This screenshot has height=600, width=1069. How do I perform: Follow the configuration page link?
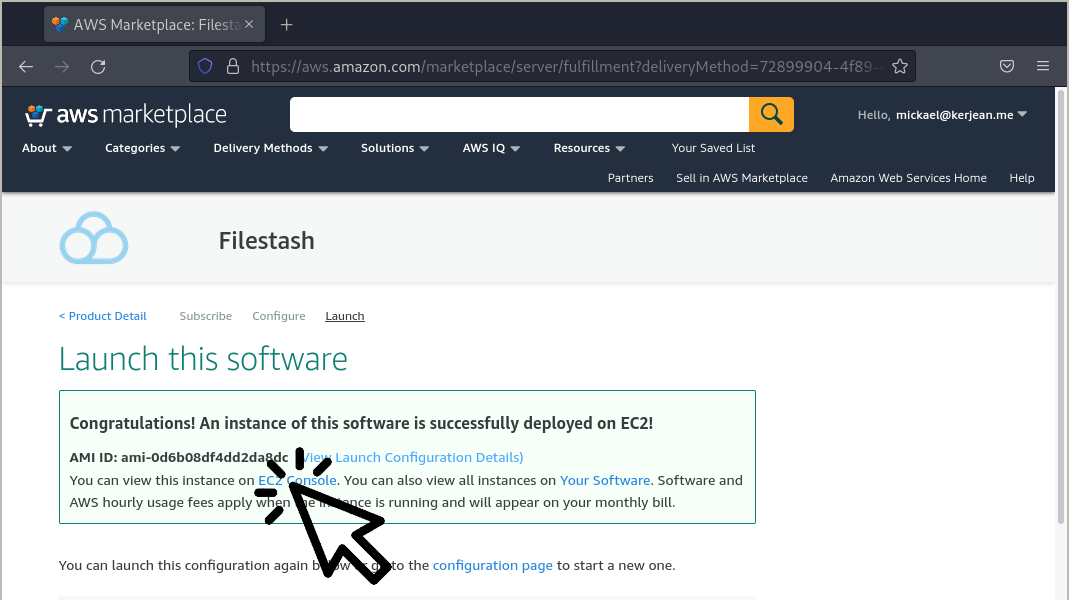click(x=493, y=566)
